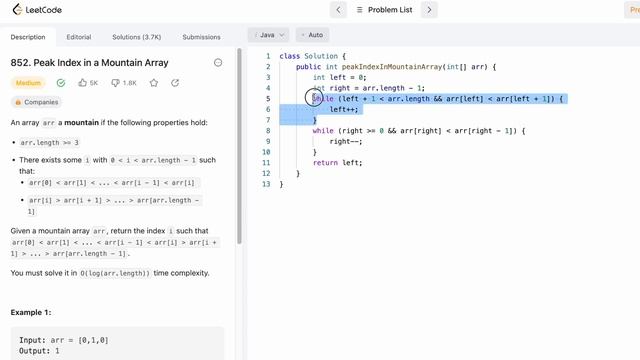Open the Java language dropdown

tap(269, 35)
